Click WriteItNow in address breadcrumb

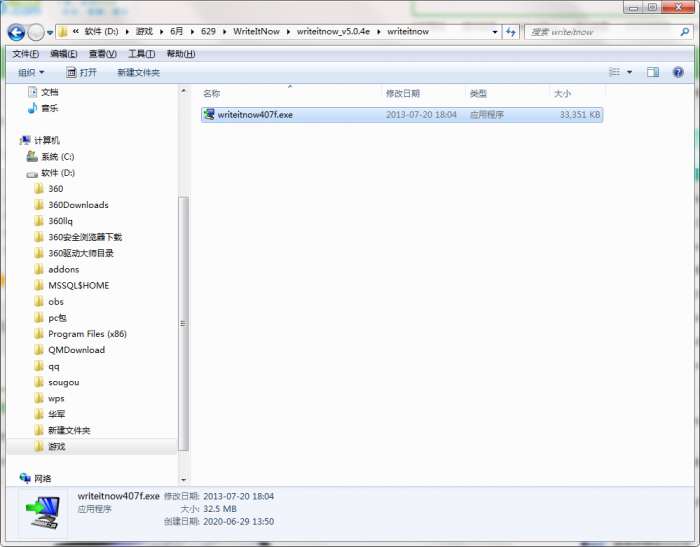(x=256, y=32)
